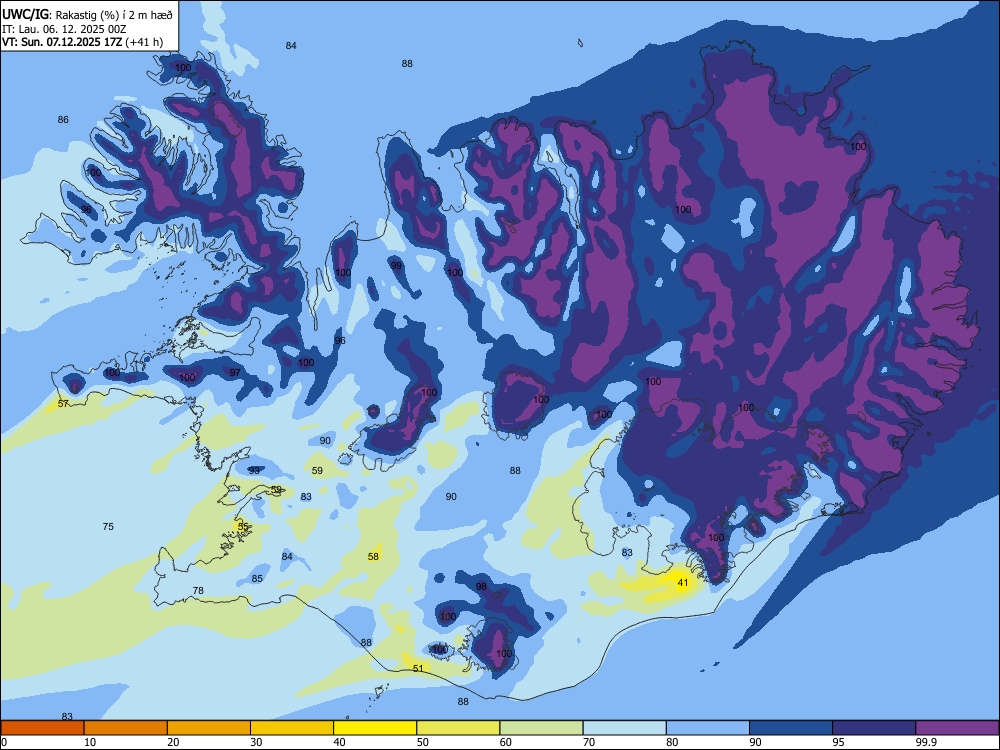
Task: Click the '99' value on the map
Action: coord(396,265)
